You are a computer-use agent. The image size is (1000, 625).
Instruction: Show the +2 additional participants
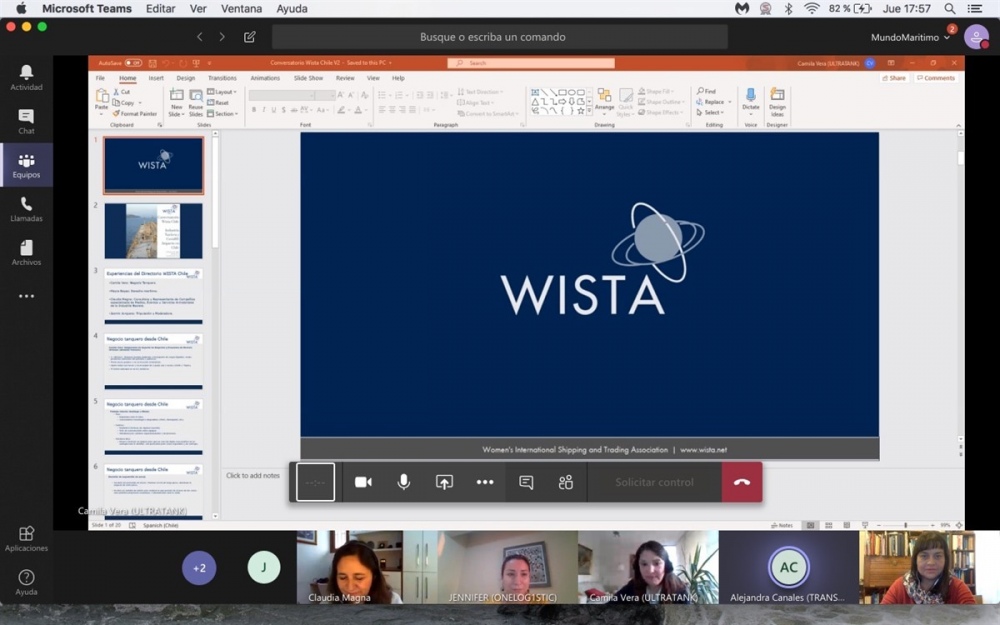(x=199, y=568)
